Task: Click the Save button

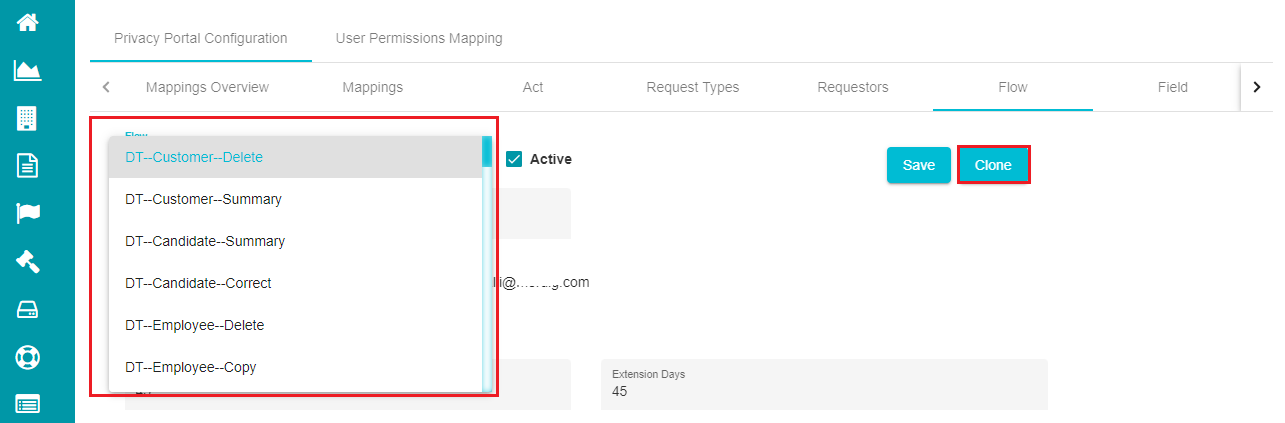Action: [x=919, y=165]
